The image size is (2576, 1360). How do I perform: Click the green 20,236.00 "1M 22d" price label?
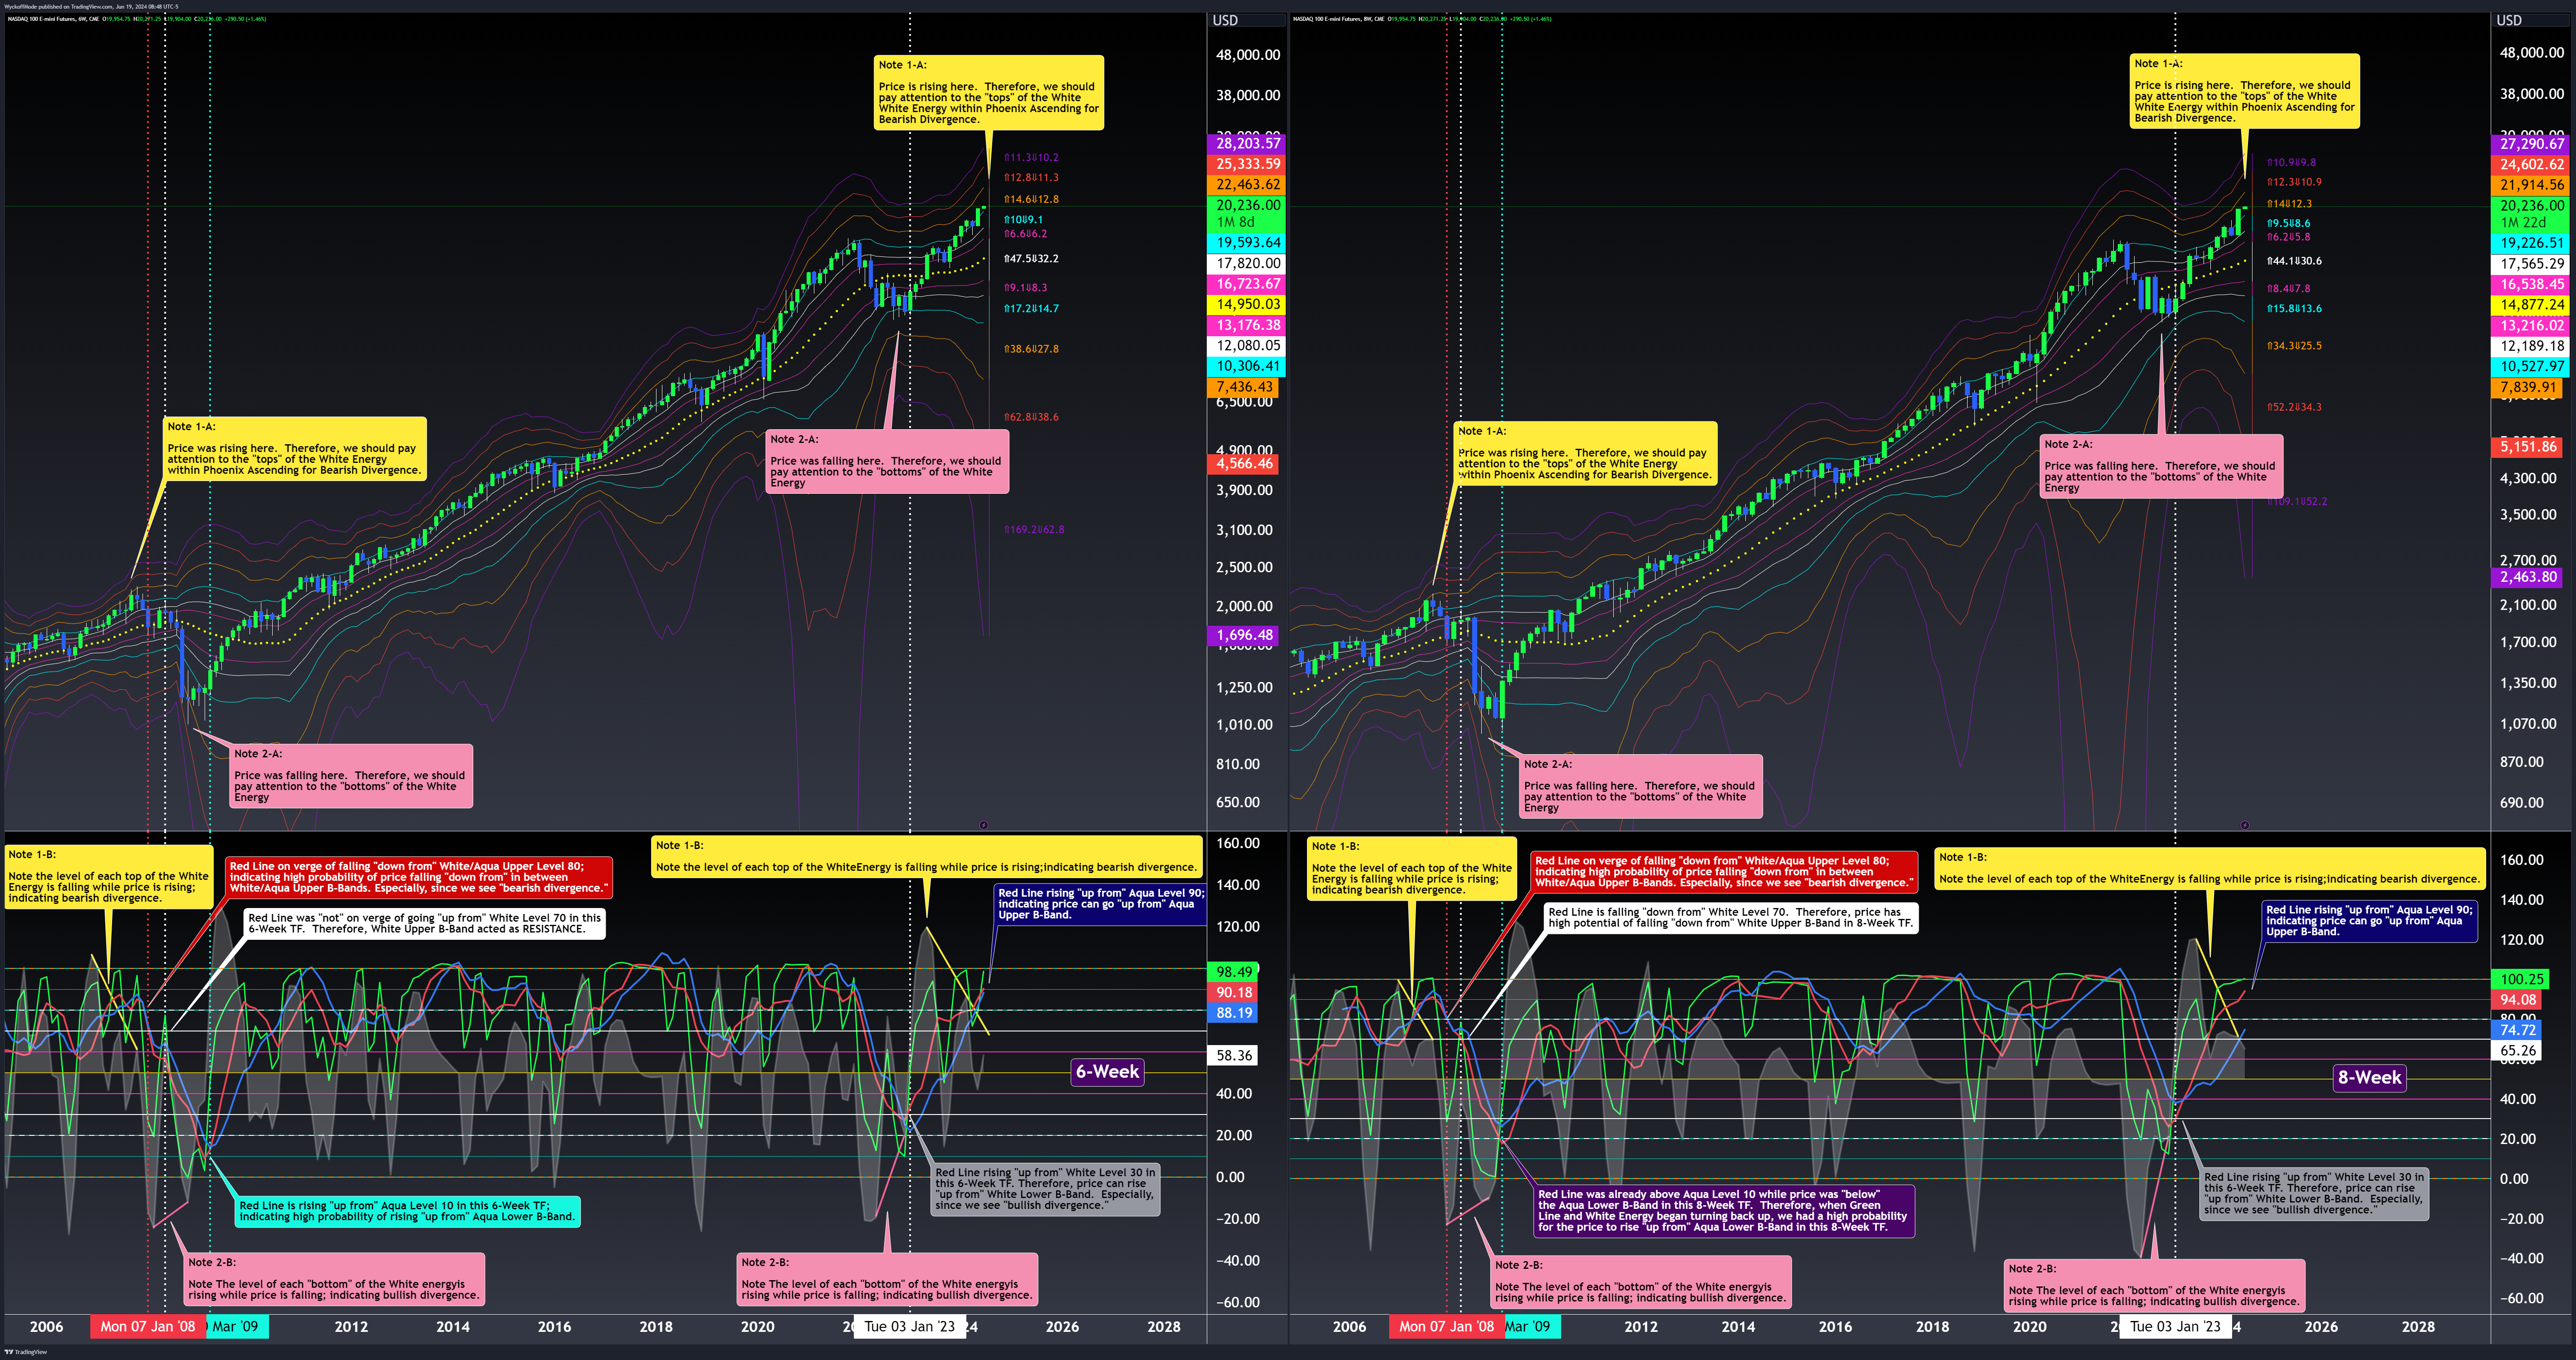tap(2531, 214)
